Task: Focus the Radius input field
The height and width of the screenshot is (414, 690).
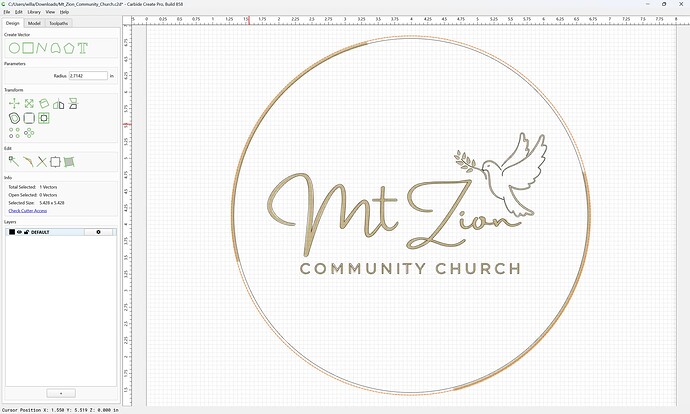Action: (x=88, y=76)
